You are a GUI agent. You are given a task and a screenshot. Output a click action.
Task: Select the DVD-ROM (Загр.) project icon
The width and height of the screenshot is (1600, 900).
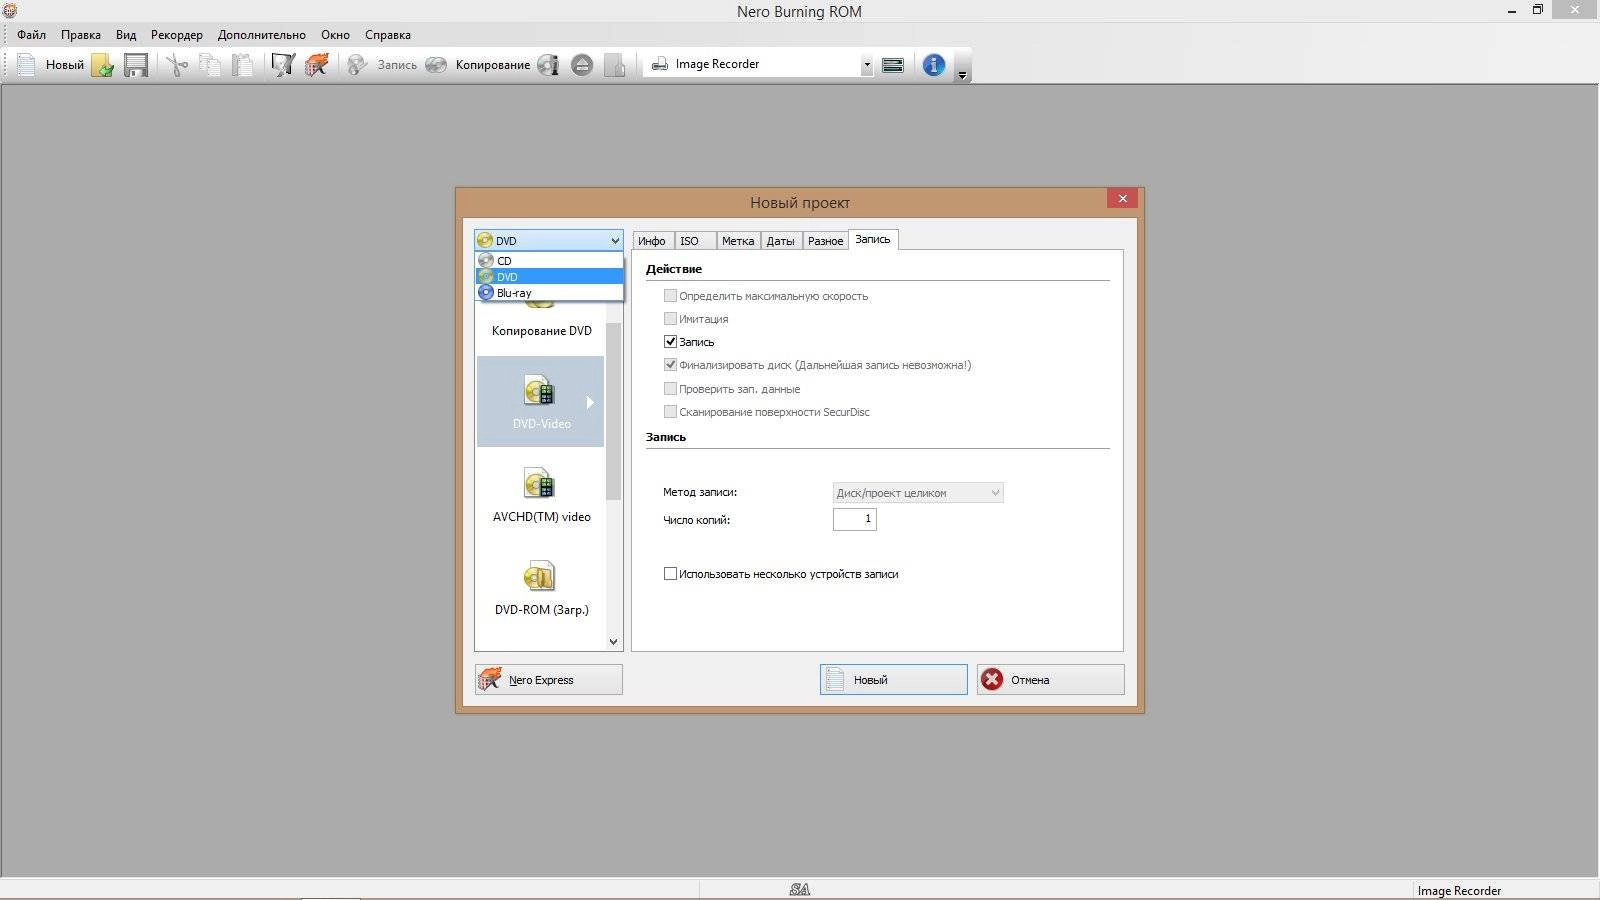539,577
